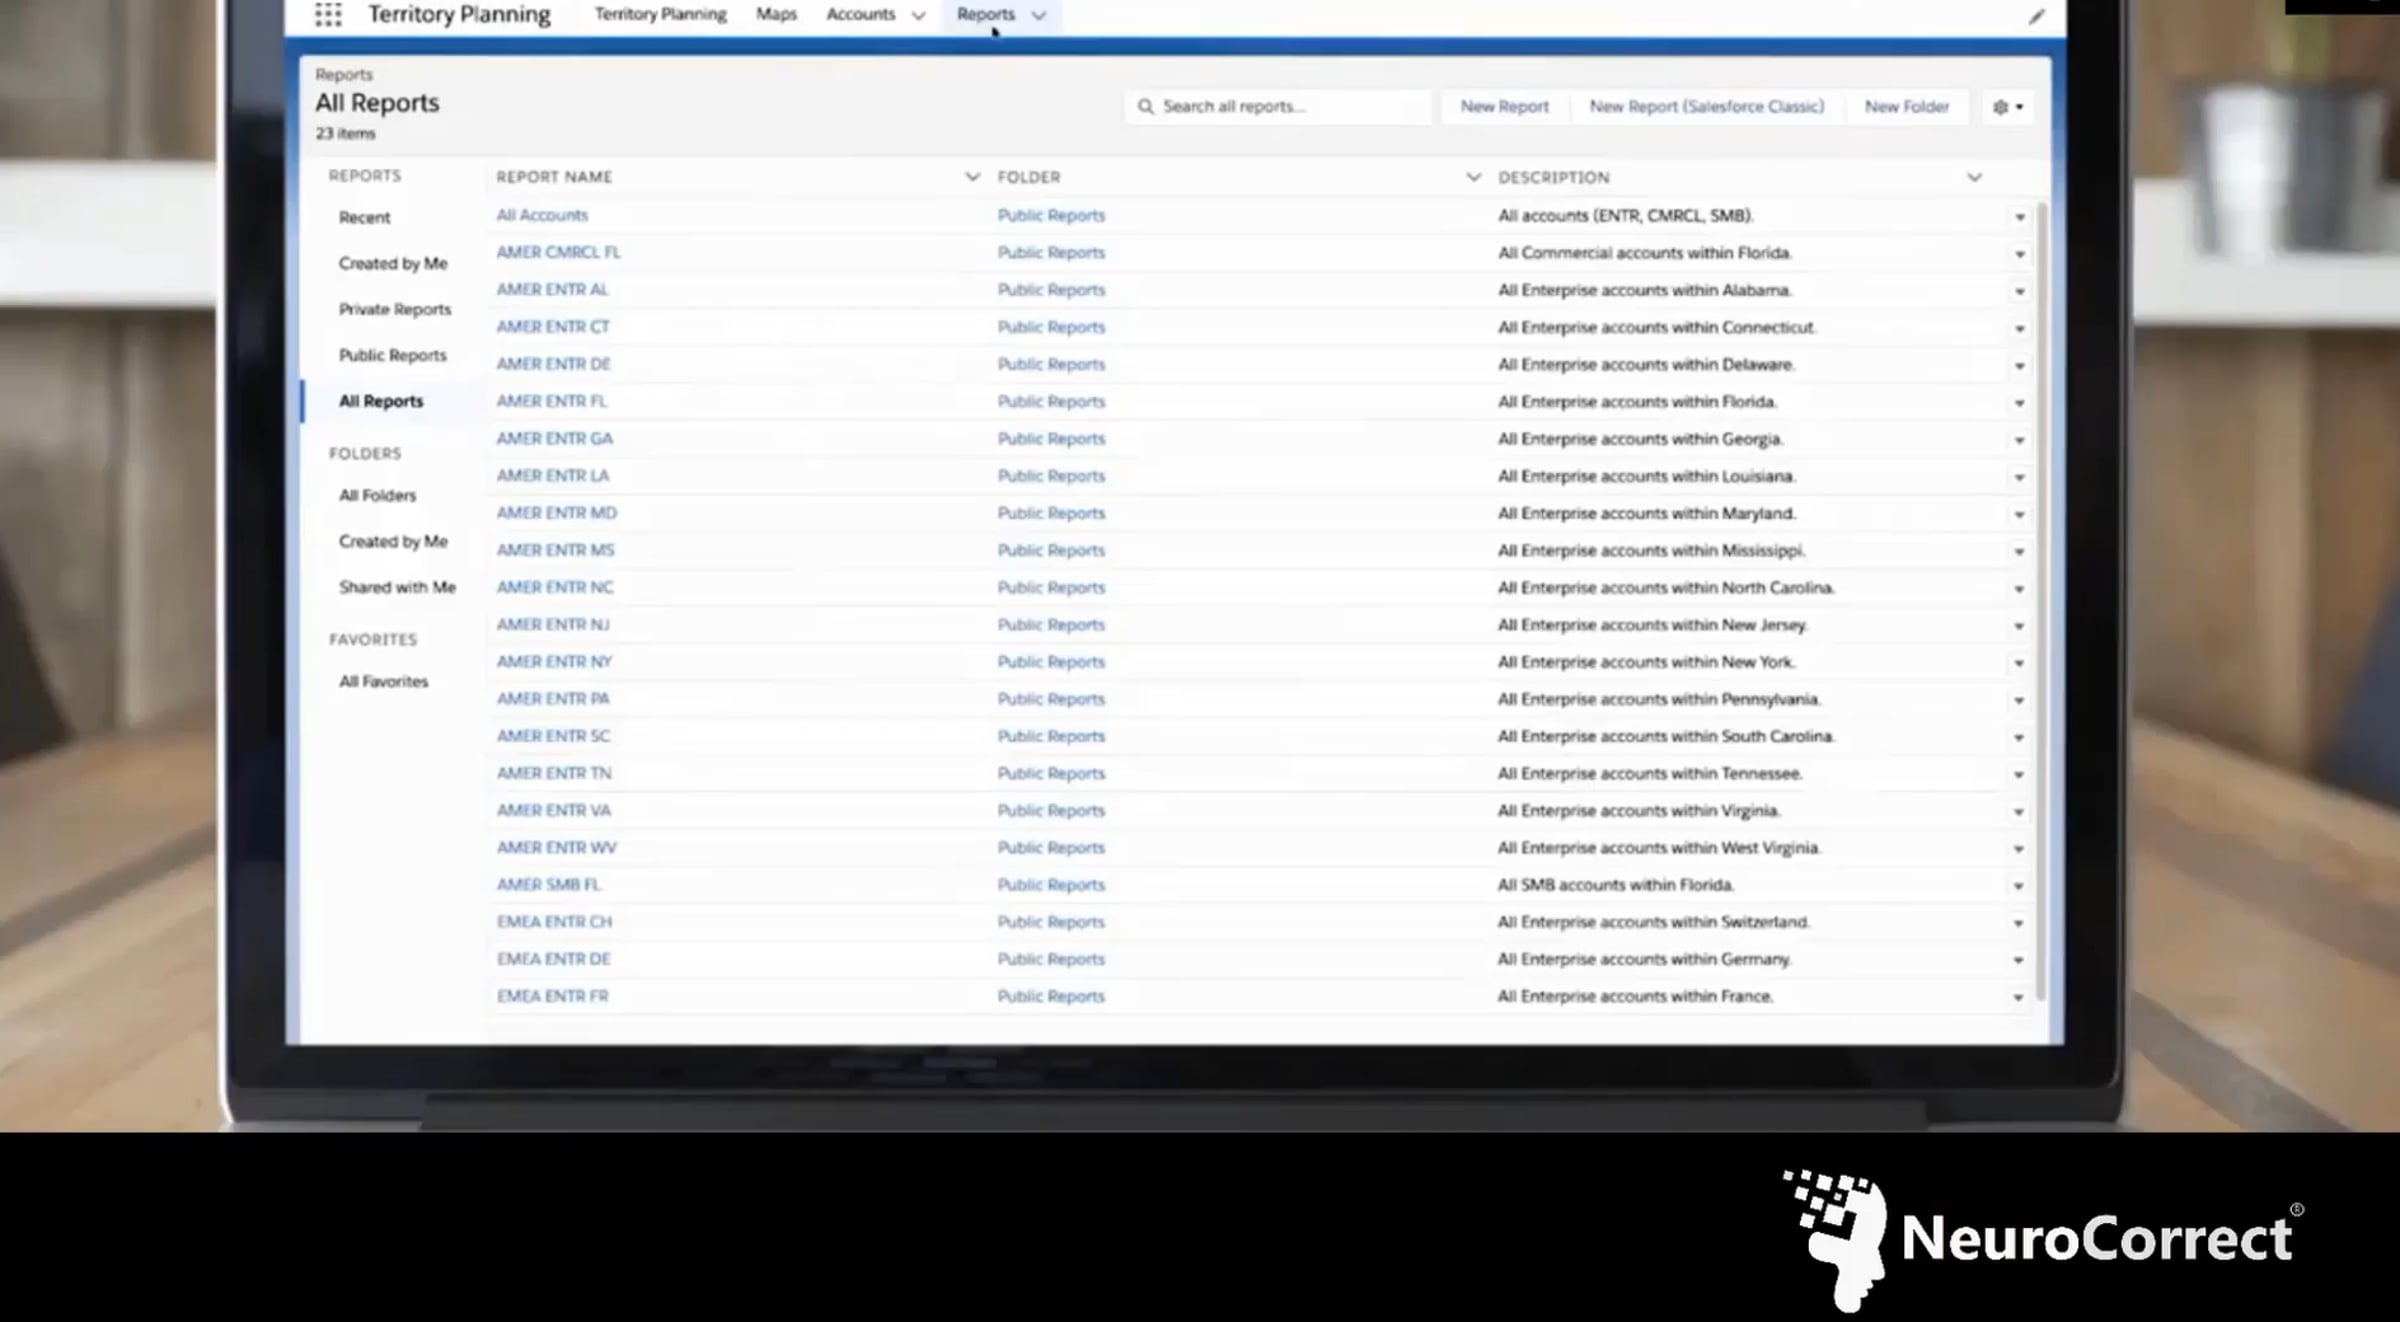Open the AMER ENTR LA report
This screenshot has height=1322, width=2400.
[x=552, y=475]
